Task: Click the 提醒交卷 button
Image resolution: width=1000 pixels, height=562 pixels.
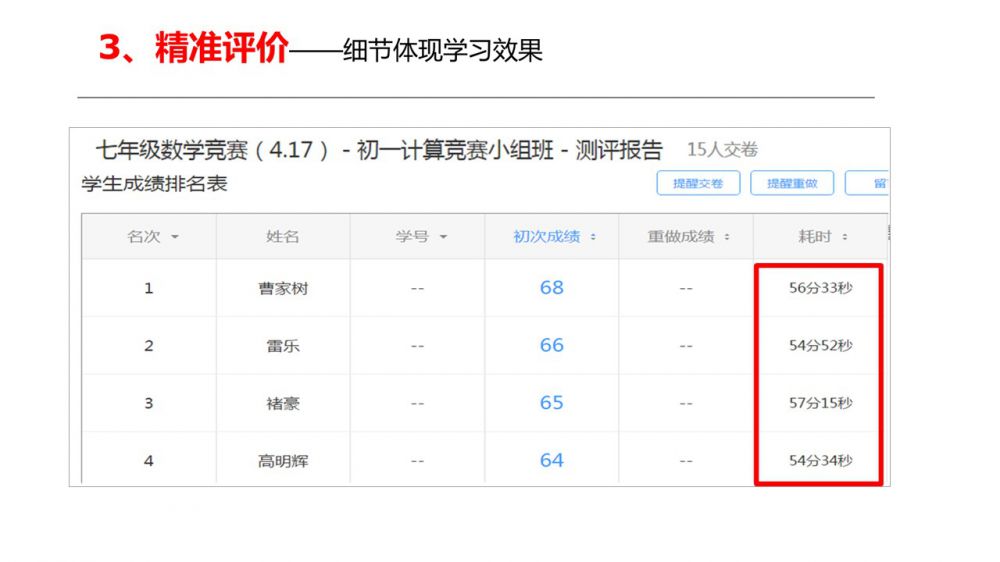Action: pos(698,183)
